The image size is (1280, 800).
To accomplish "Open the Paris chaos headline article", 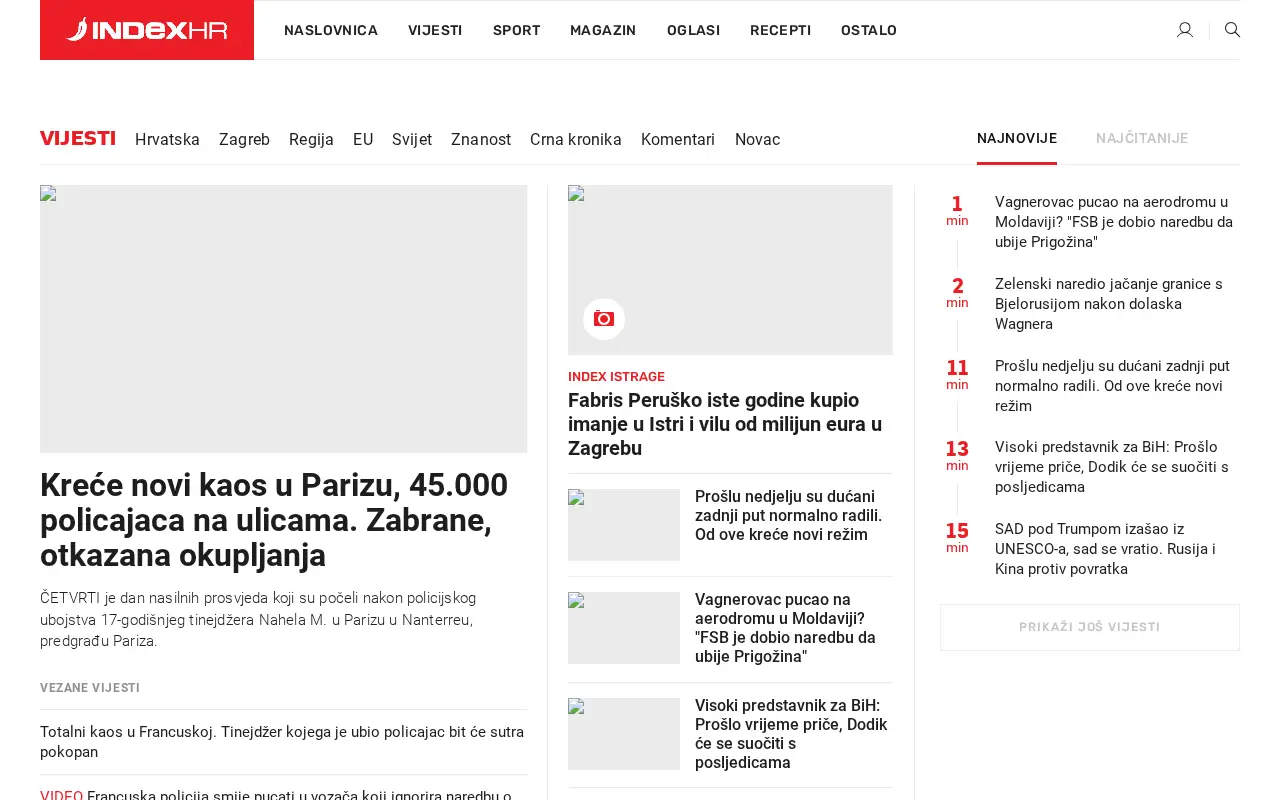I will pos(274,520).
